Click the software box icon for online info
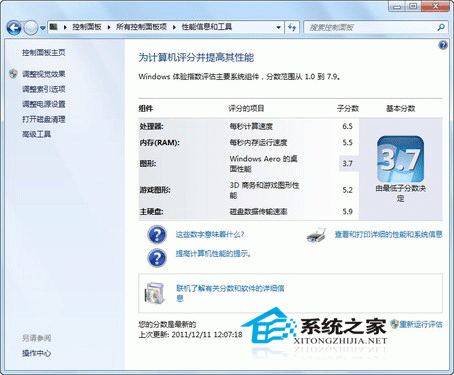 pyautogui.click(x=155, y=293)
